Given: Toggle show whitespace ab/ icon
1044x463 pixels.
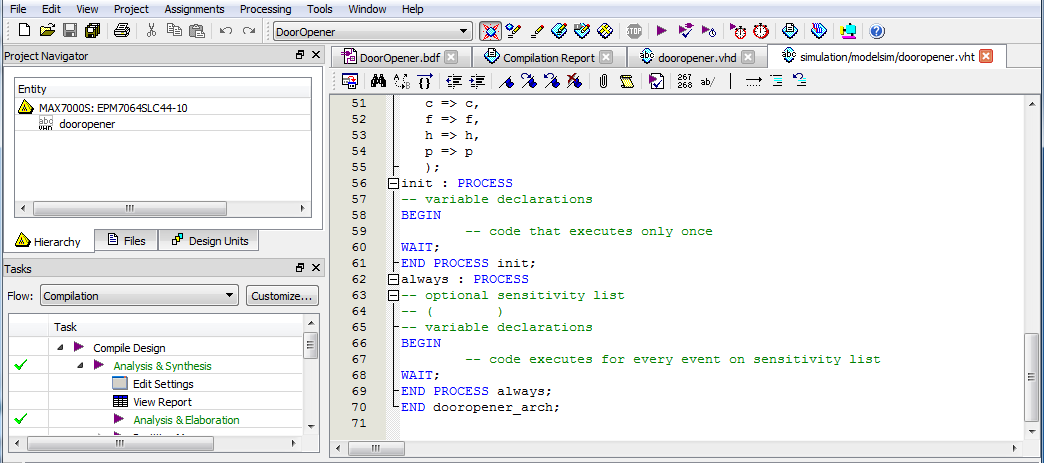Looking at the screenshot, I should pyautogui.click(x=708, y=81).
